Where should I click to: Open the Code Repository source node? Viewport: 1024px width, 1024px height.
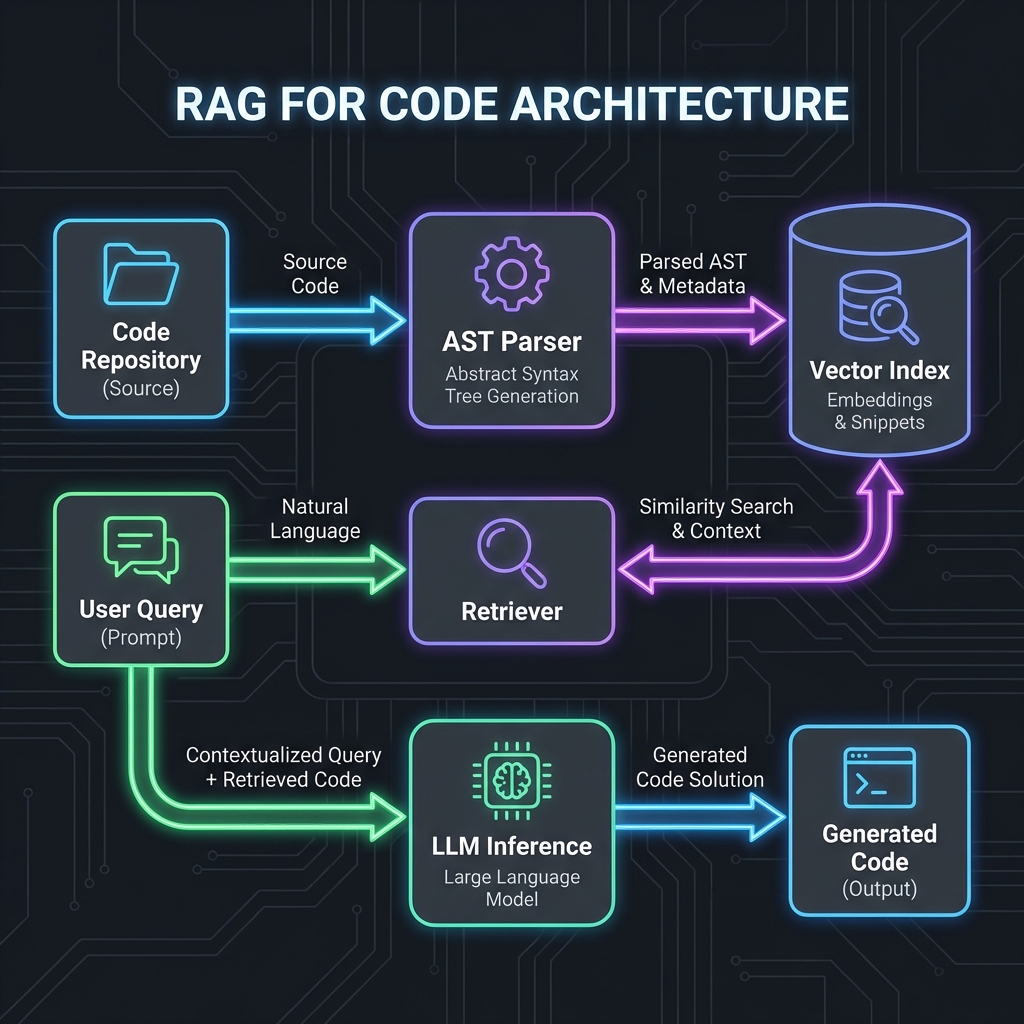141,320
